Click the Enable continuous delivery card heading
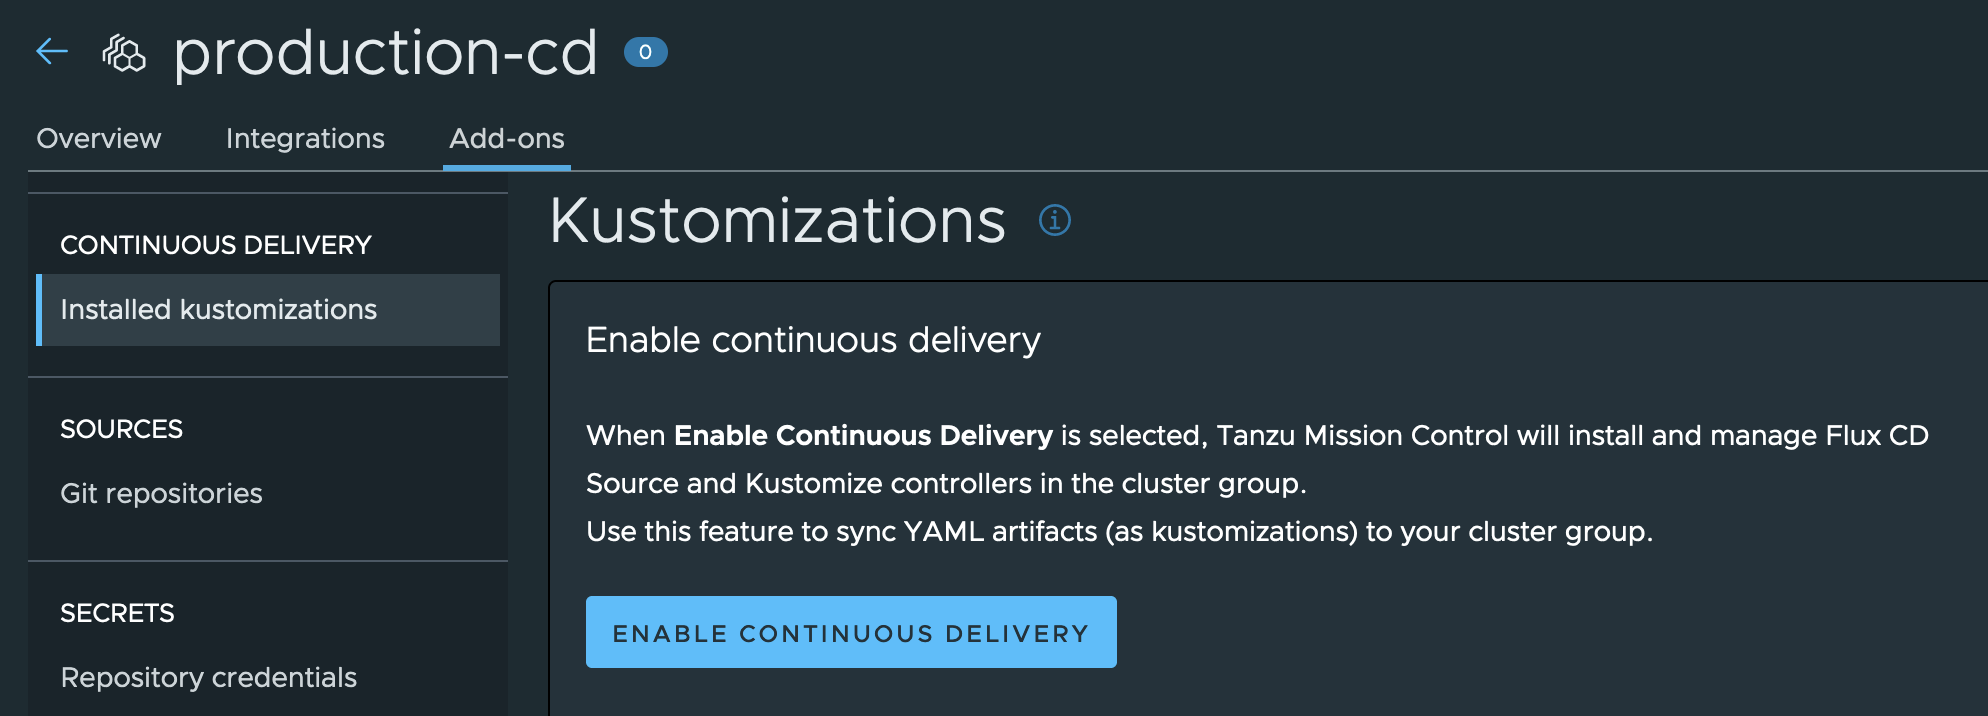The image size is (1988, 716). pyautogui.click(x=813, y=340)
